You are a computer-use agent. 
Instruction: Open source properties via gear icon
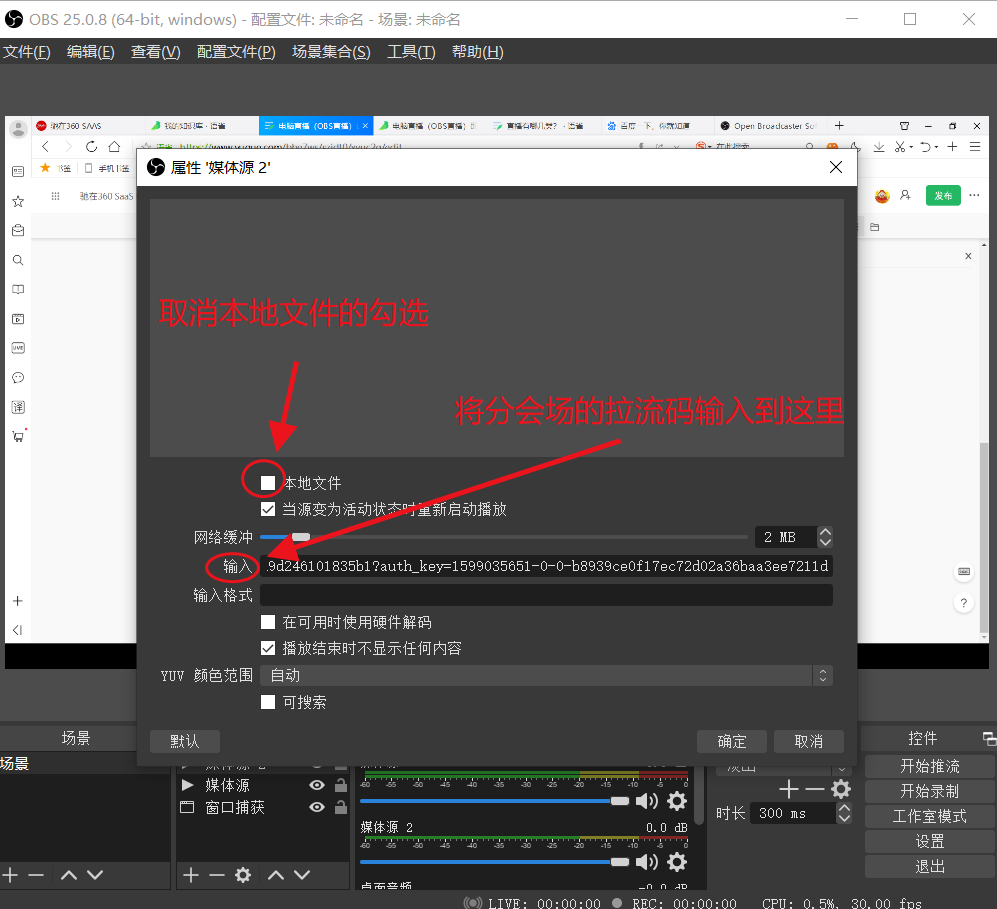242,875
